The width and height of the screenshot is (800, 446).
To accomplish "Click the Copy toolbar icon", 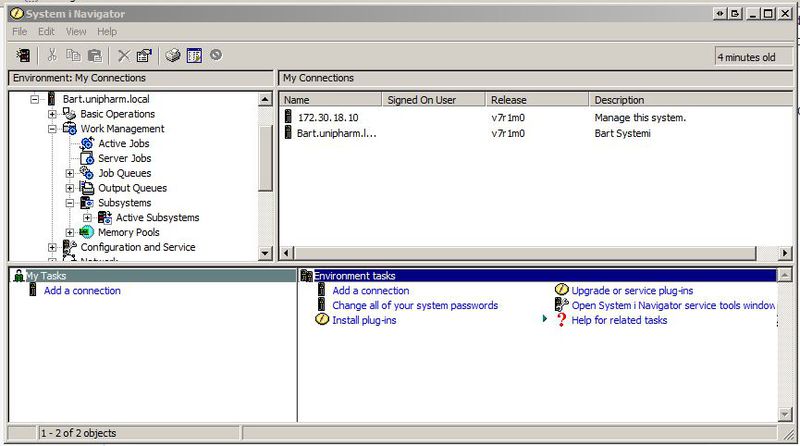I will click(73, 55).
